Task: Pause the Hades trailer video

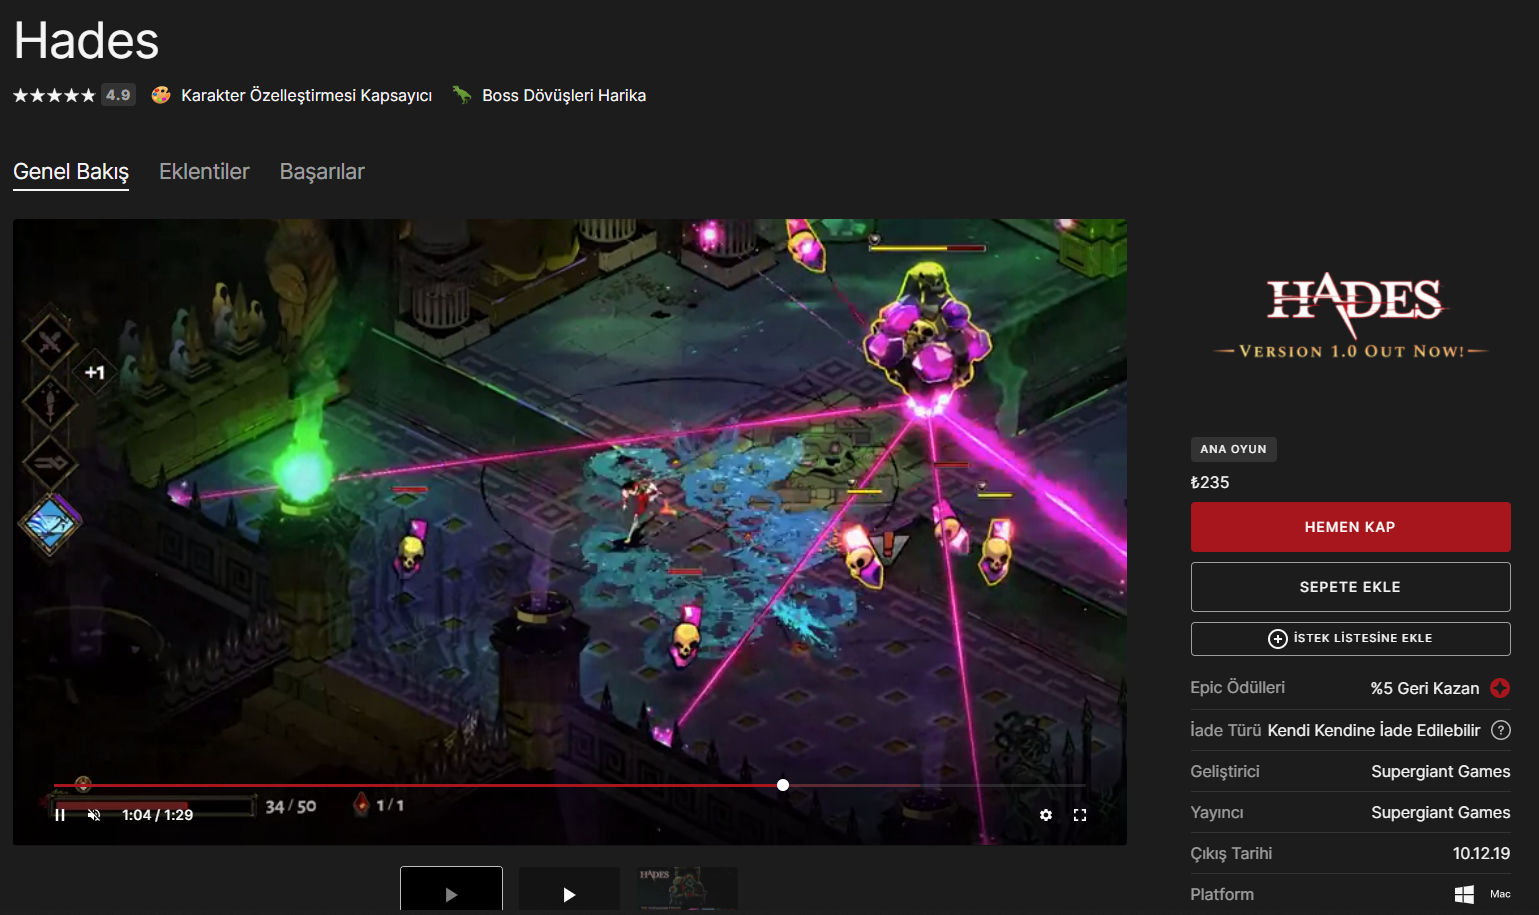Action: point(60,815)
